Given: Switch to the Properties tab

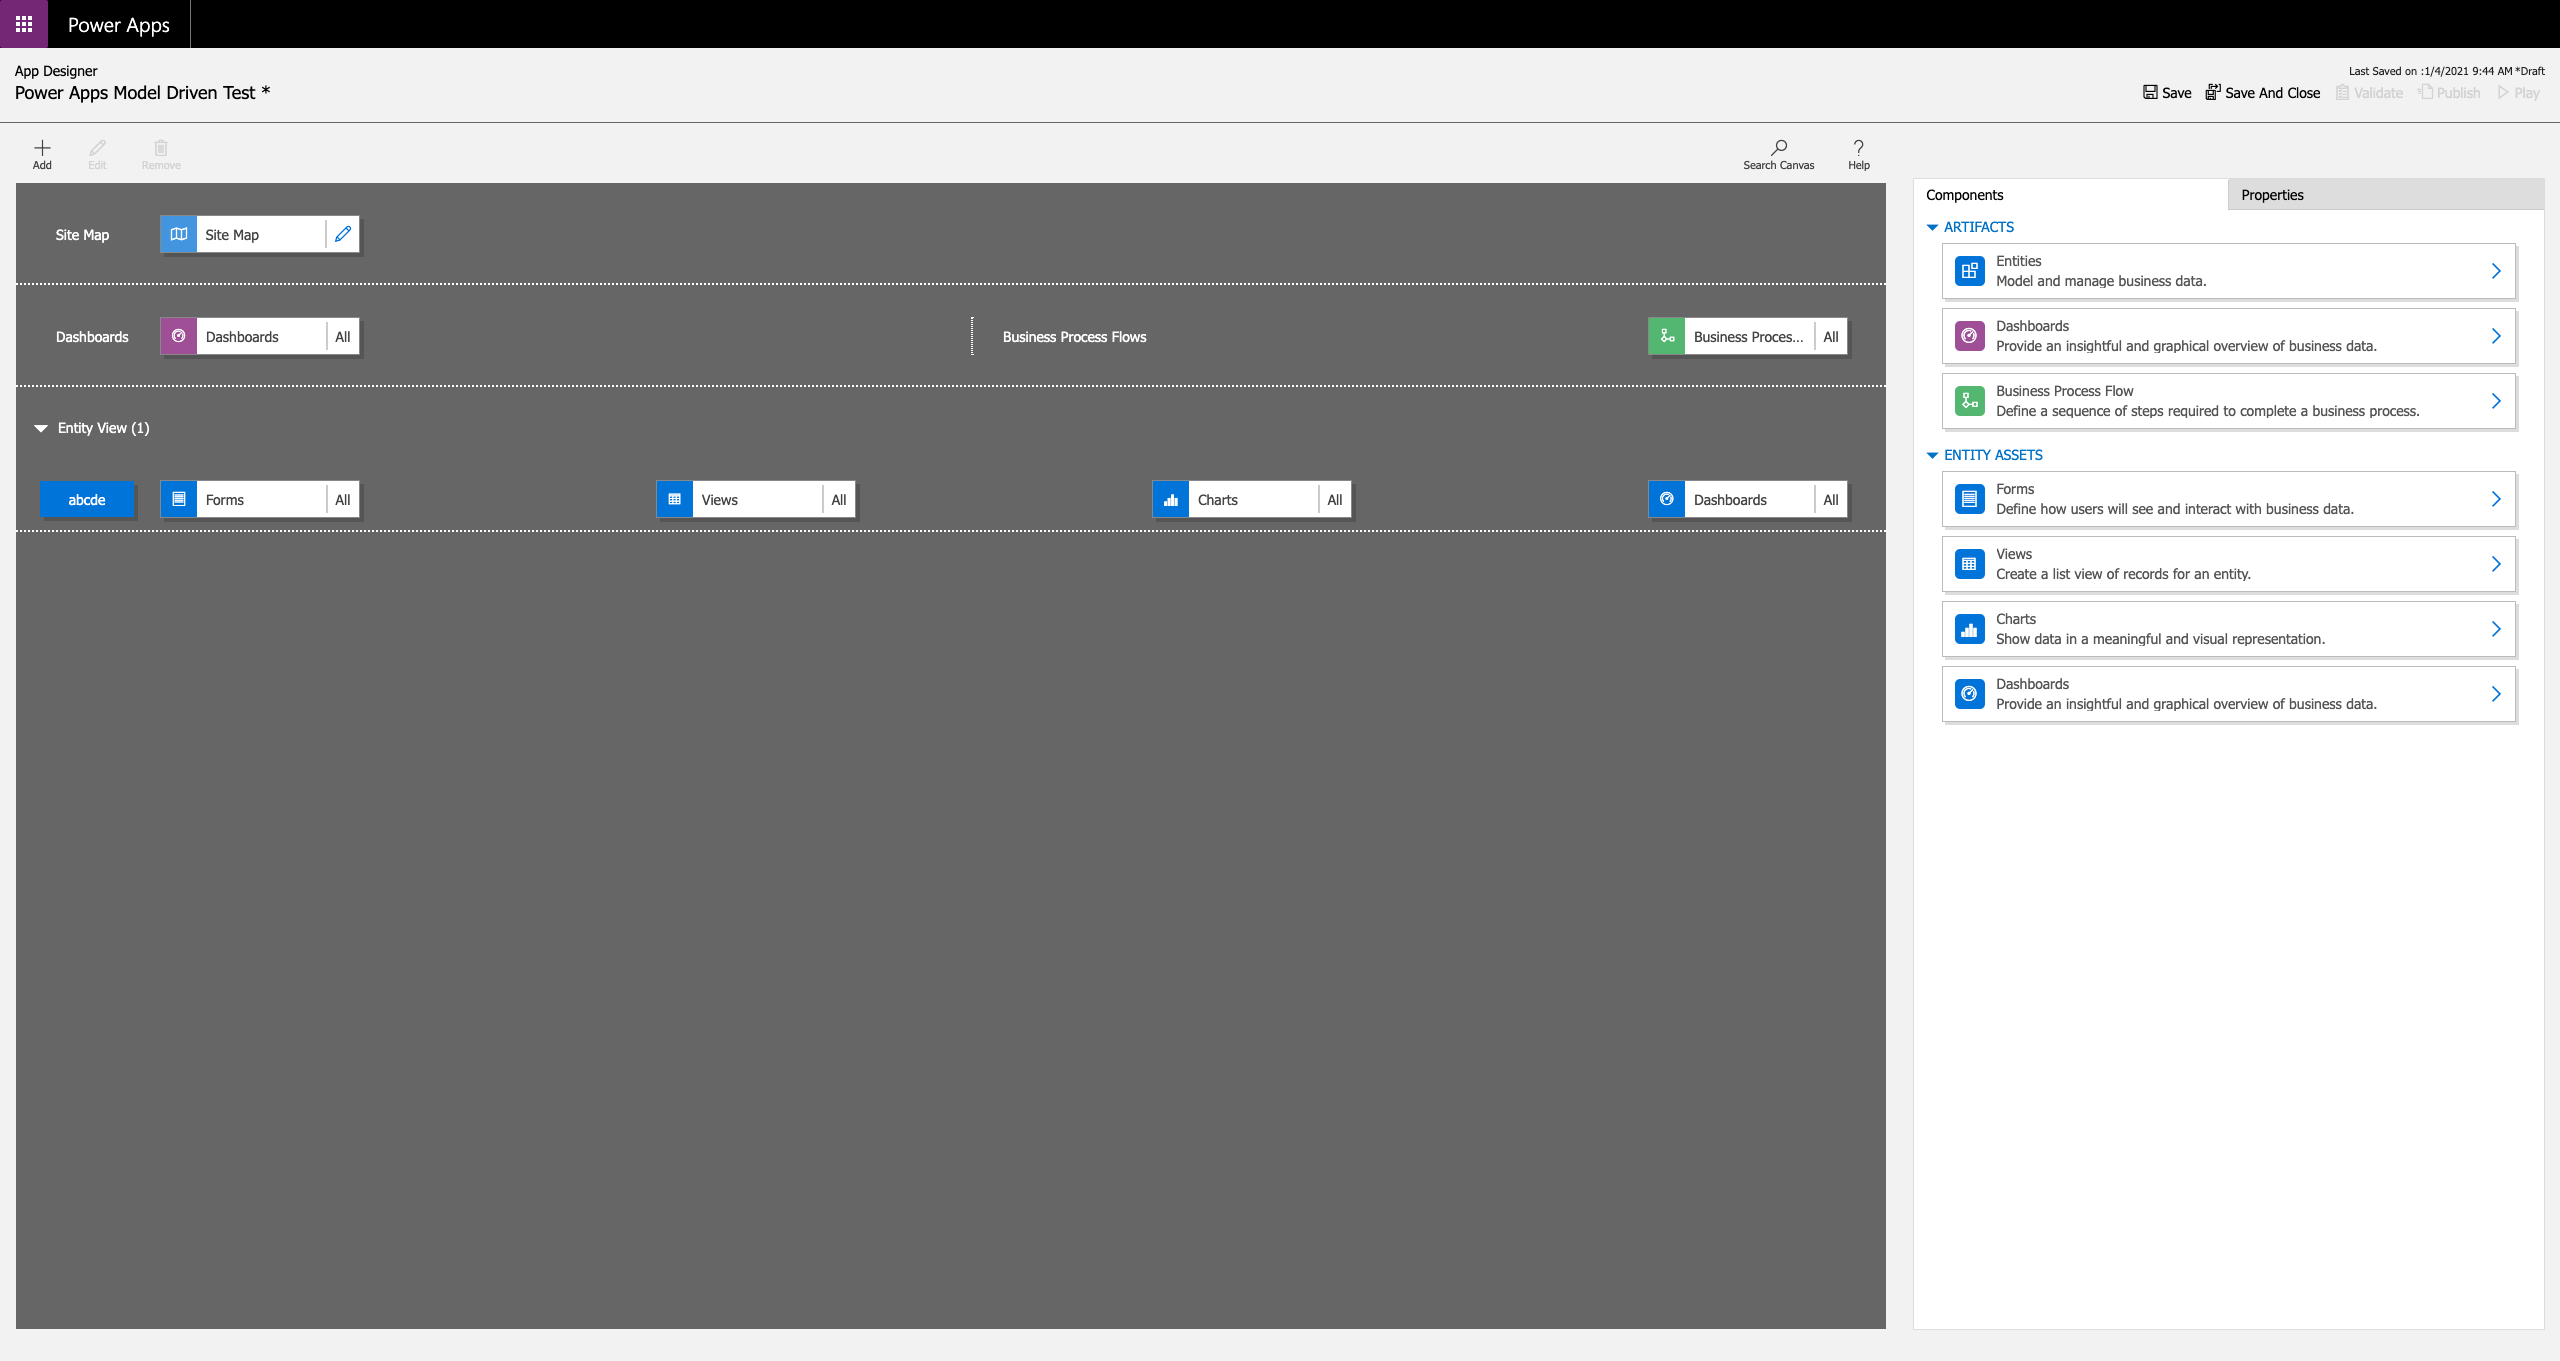Looking at the screenshot, I should click(x=2271, y=194).
